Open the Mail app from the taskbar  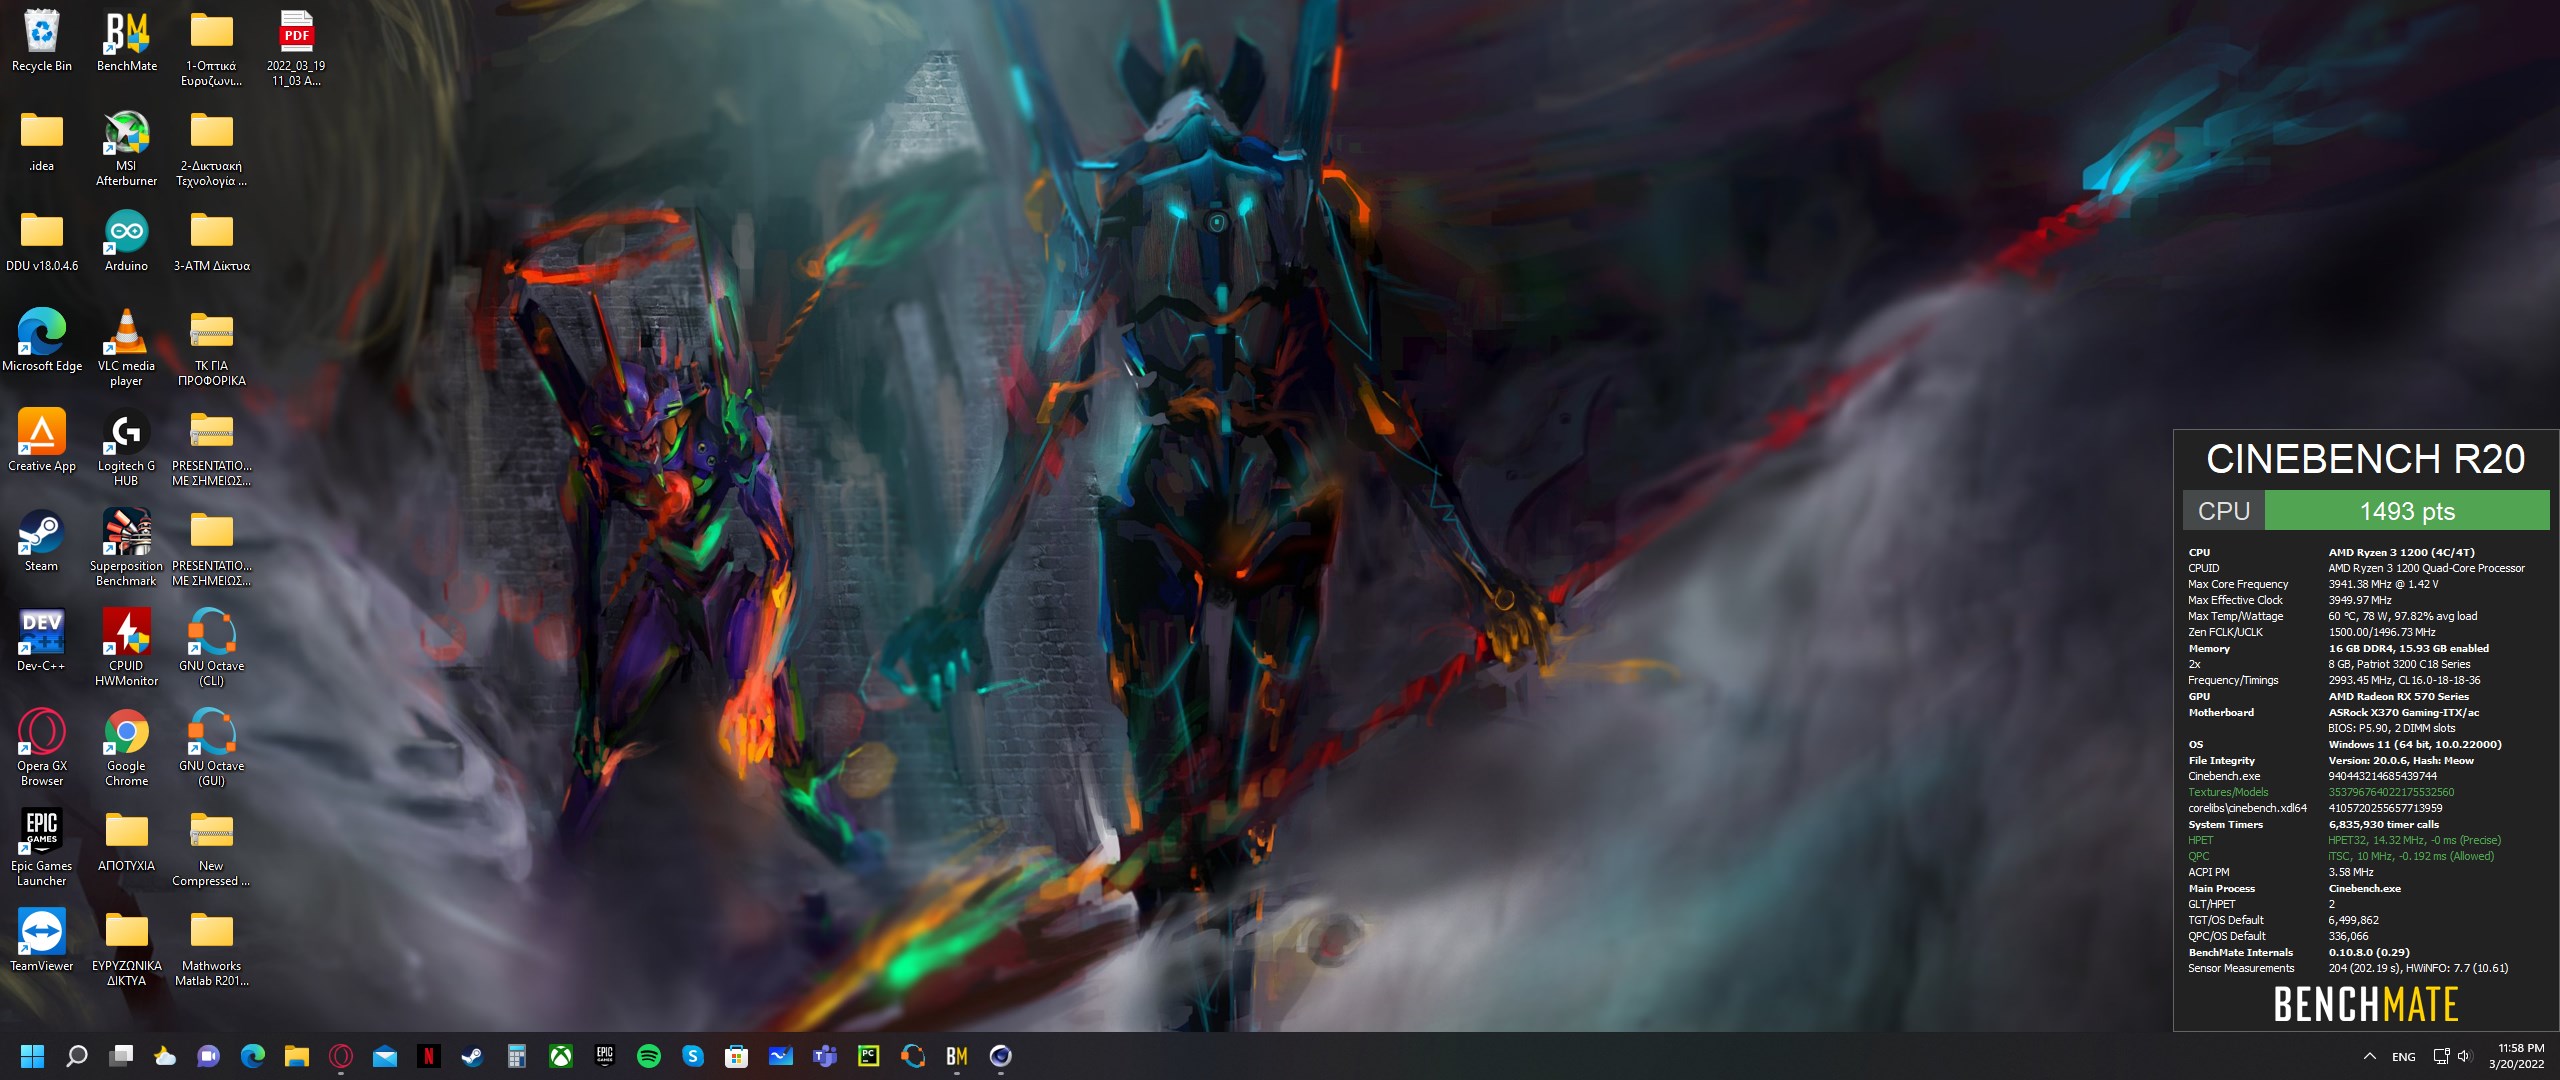pyautogui.click(x=385, y=1056)
